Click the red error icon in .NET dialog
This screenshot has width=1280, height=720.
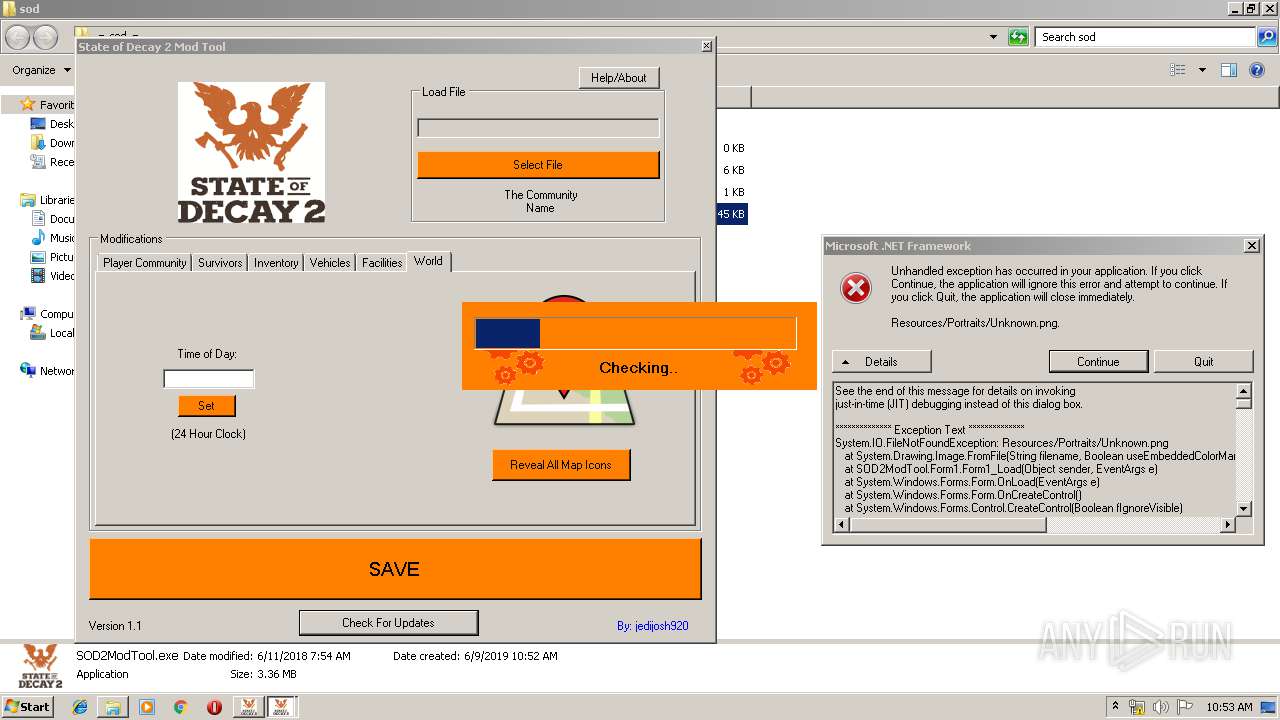pos(856,288)
